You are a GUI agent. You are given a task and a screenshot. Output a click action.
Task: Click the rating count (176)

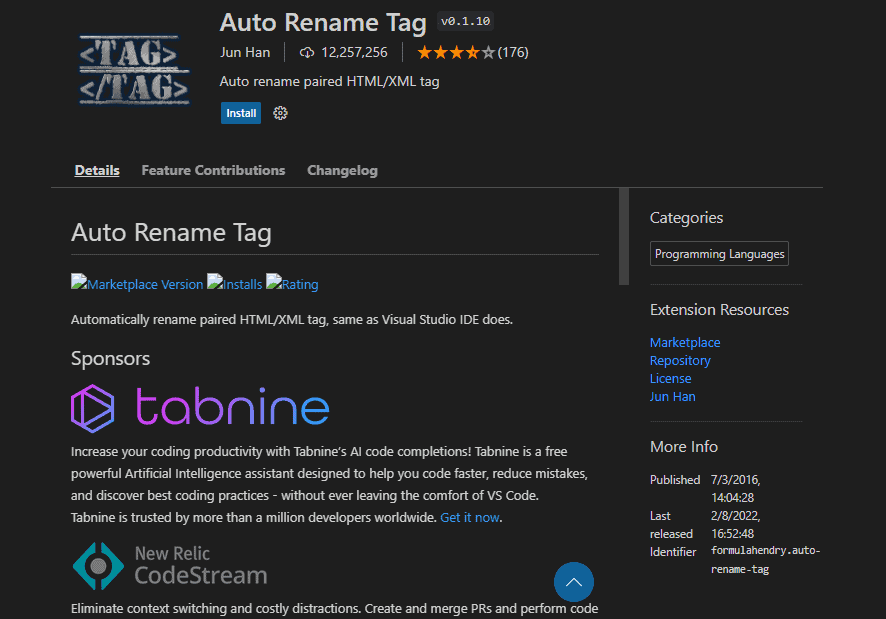(x=513, y=53)
